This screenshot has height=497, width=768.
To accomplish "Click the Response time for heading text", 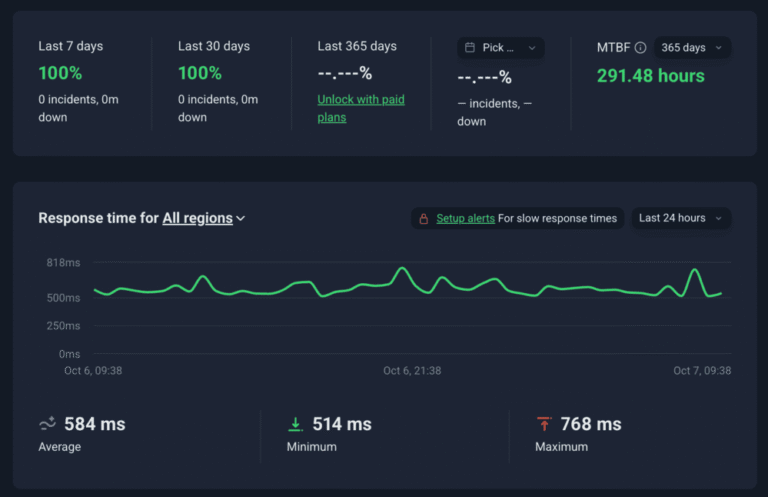I will coord(98,218).
